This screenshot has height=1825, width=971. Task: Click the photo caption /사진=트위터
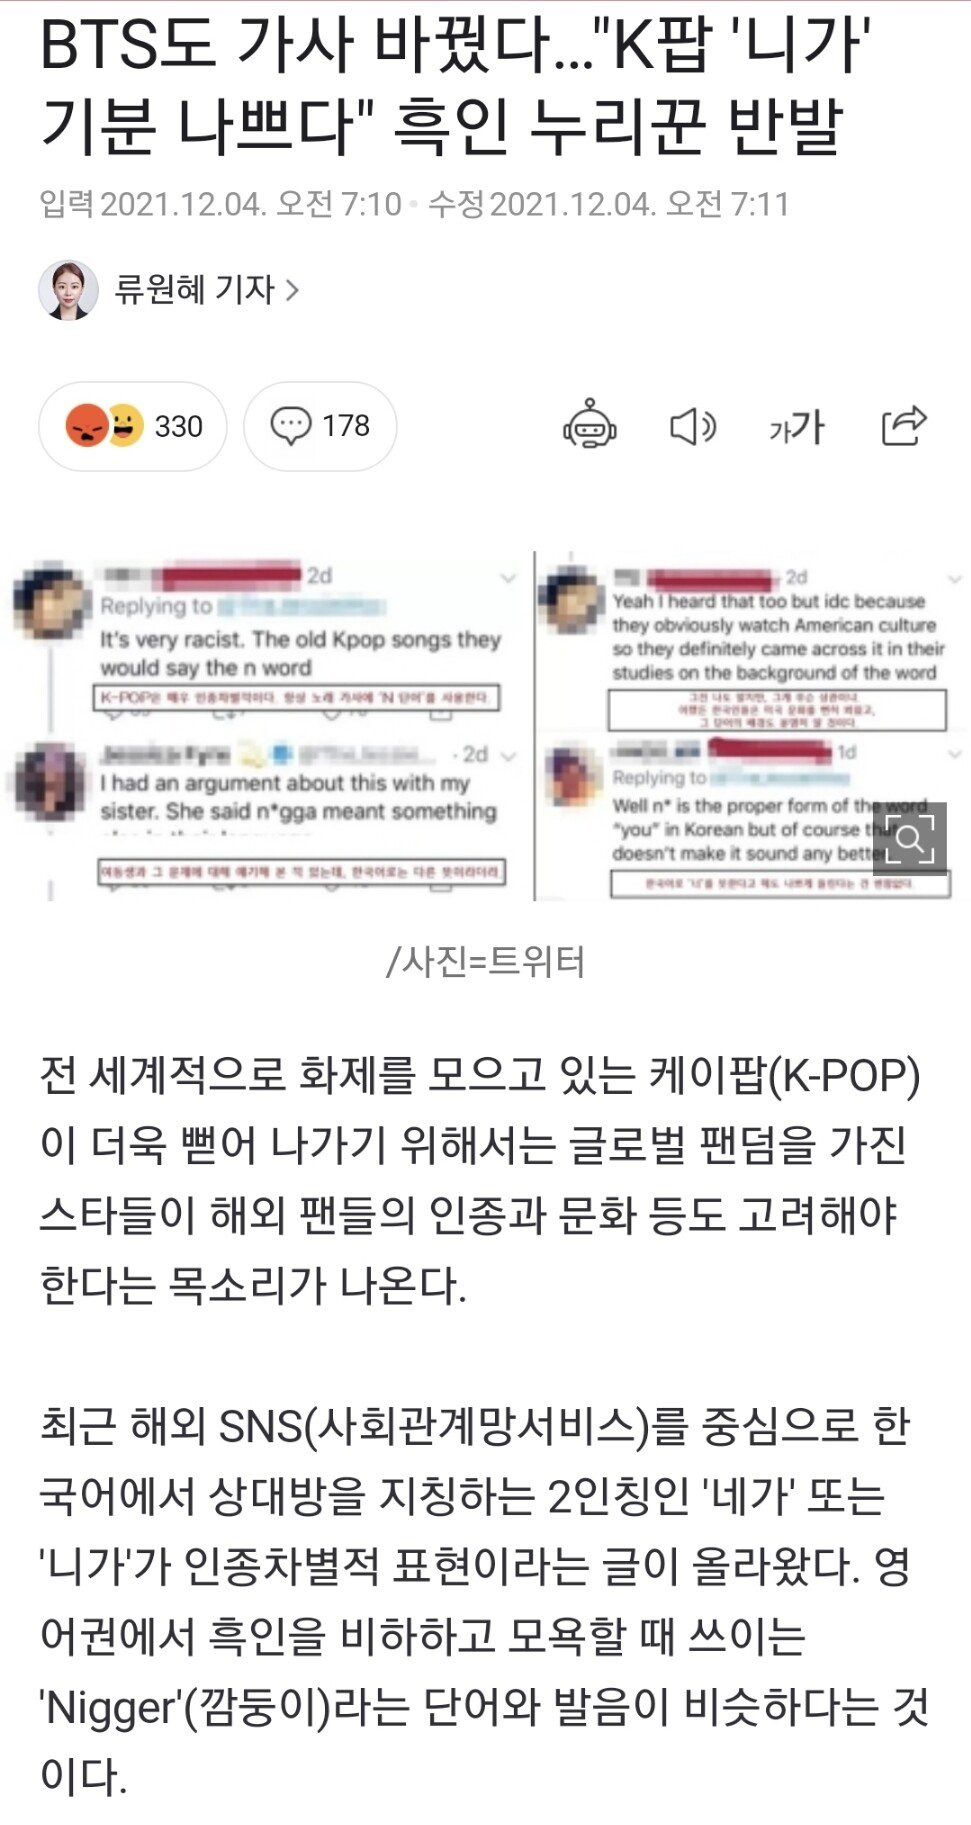click(486, 961)
